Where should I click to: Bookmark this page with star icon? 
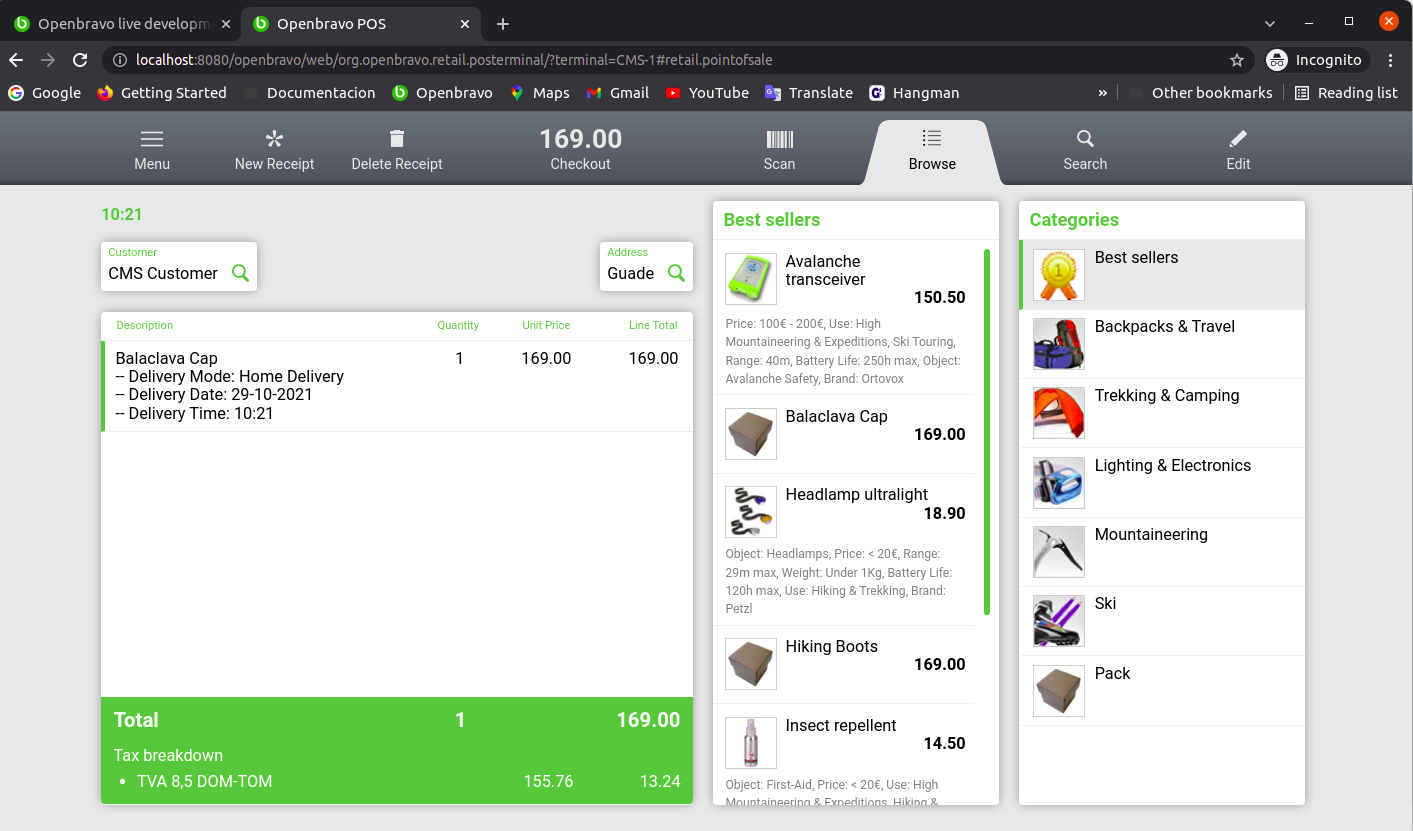pyautogui.click(x=1237, y=60)
